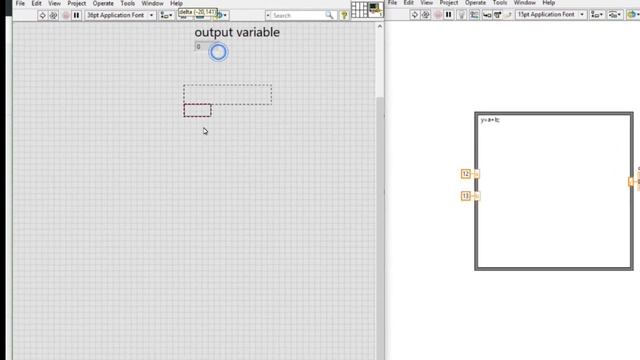
Task: Click the output variable label
Action: coord(237,32)
